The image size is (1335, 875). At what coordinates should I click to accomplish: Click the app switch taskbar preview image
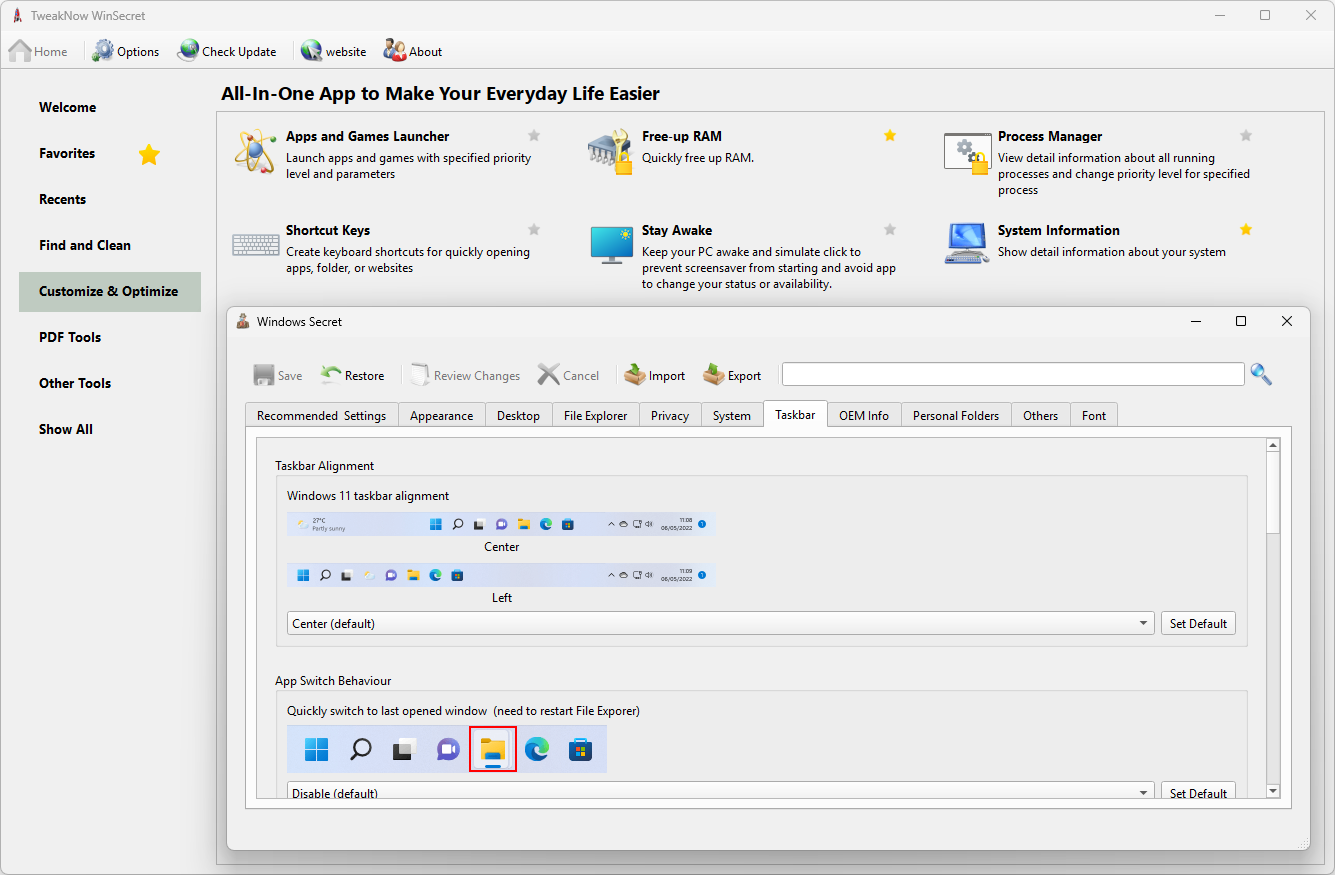447,749
